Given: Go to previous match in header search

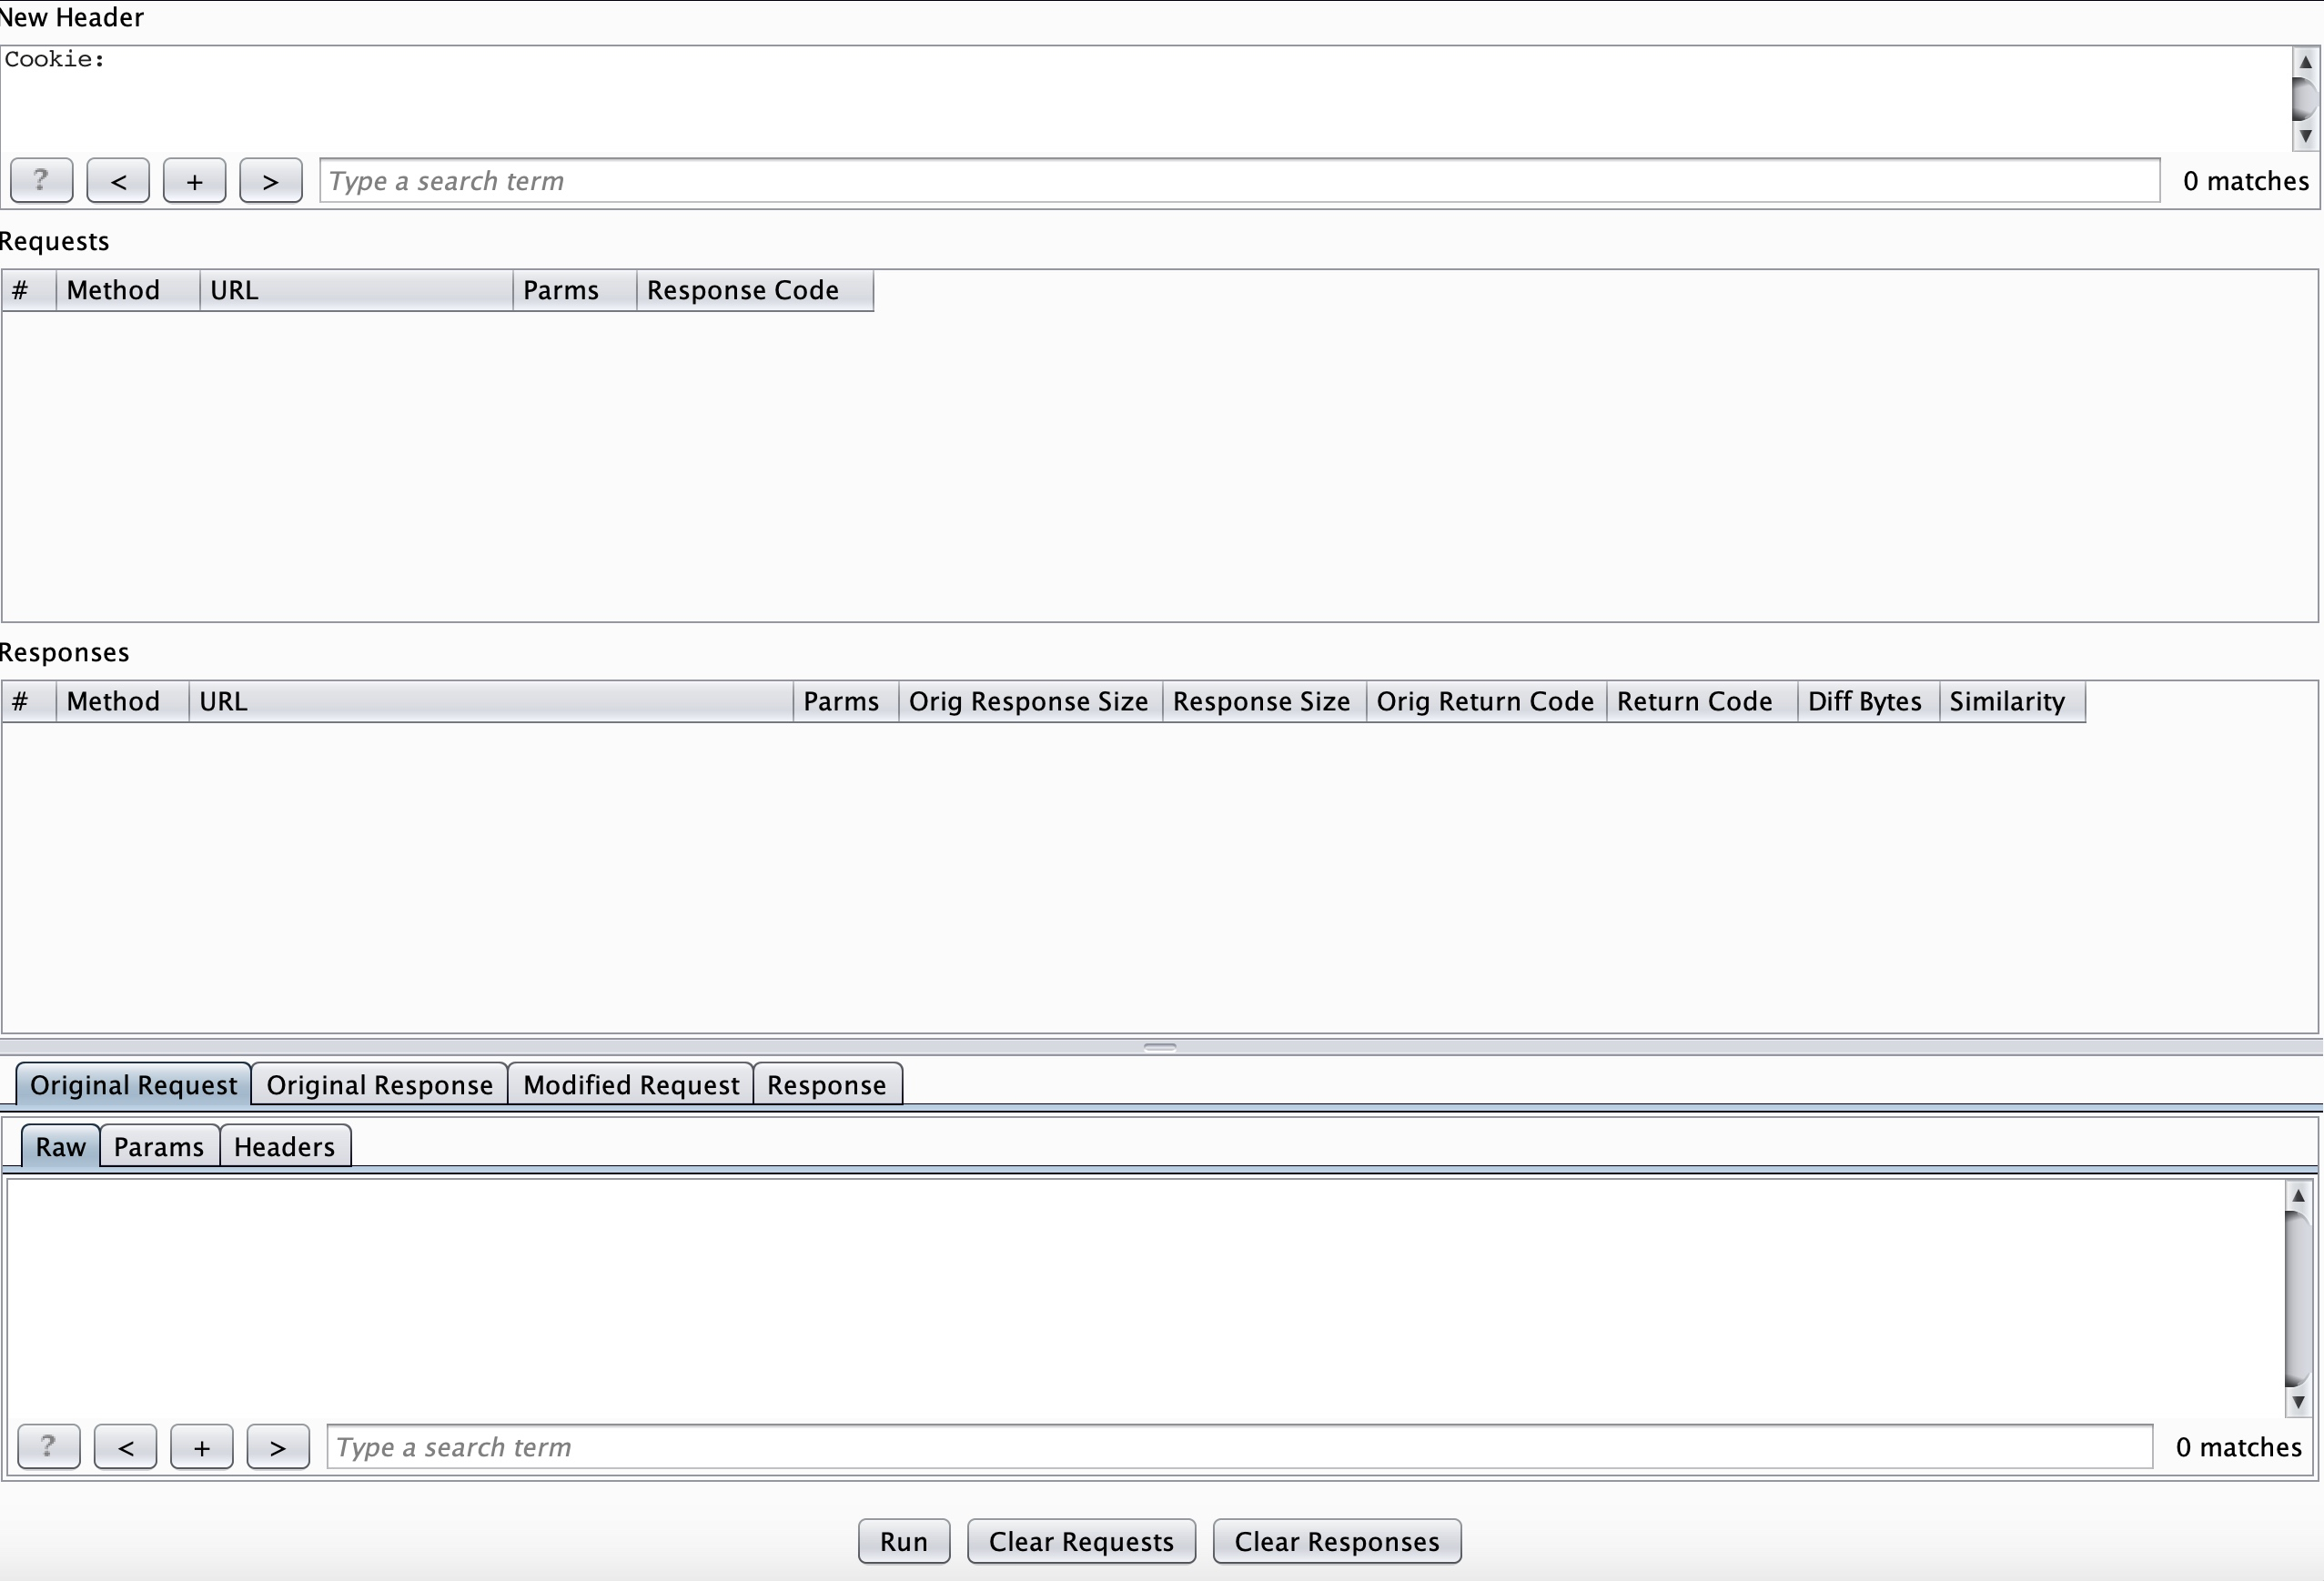Looking at the screenshot, I should point(118,180).
